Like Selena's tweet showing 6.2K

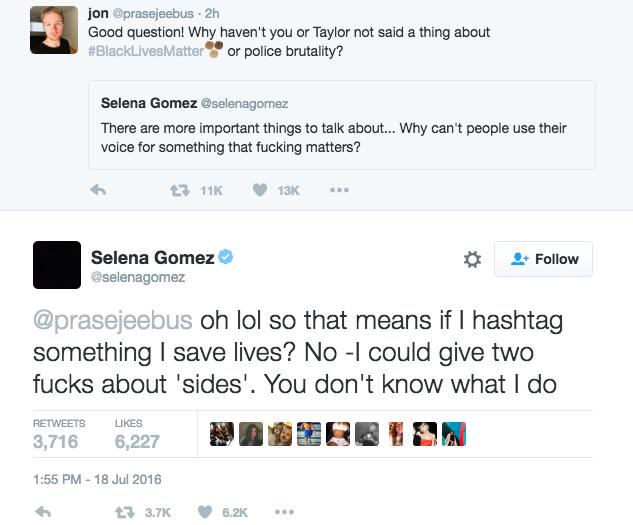coord(205,511)
